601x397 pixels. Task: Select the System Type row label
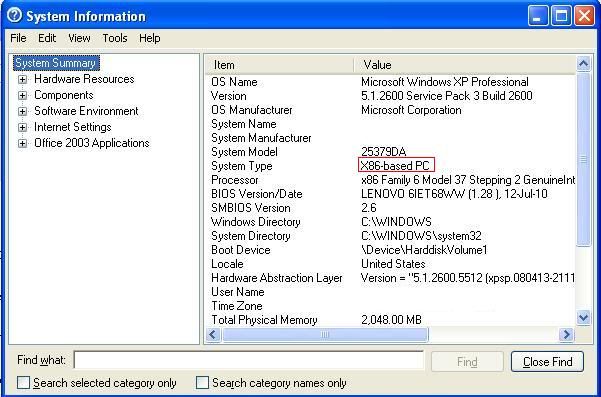[241, 166]
